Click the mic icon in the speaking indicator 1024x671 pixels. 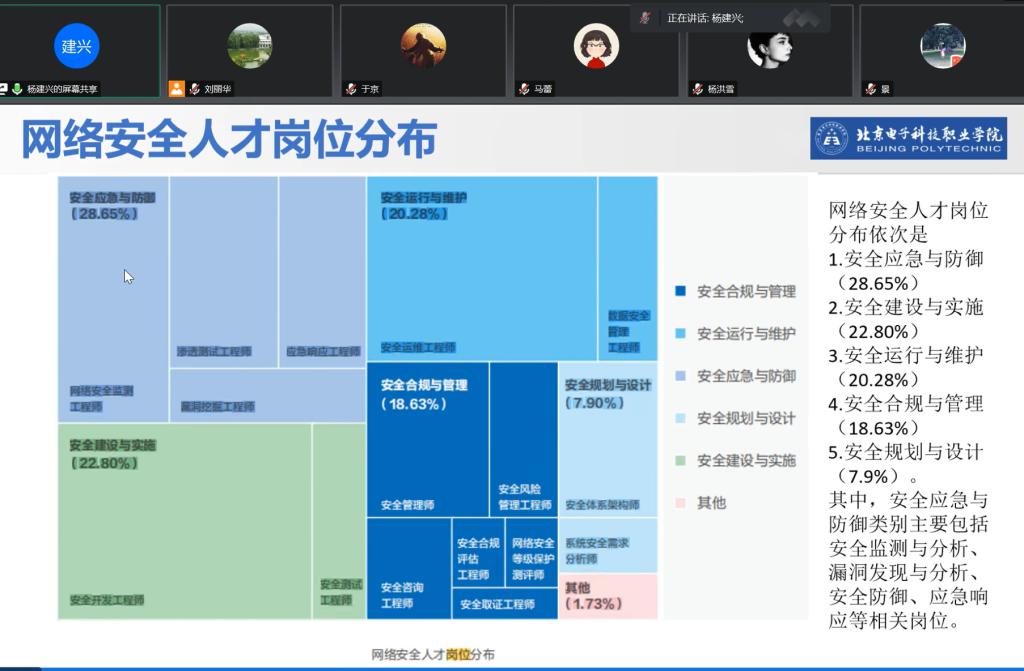[x=646, y=18]
